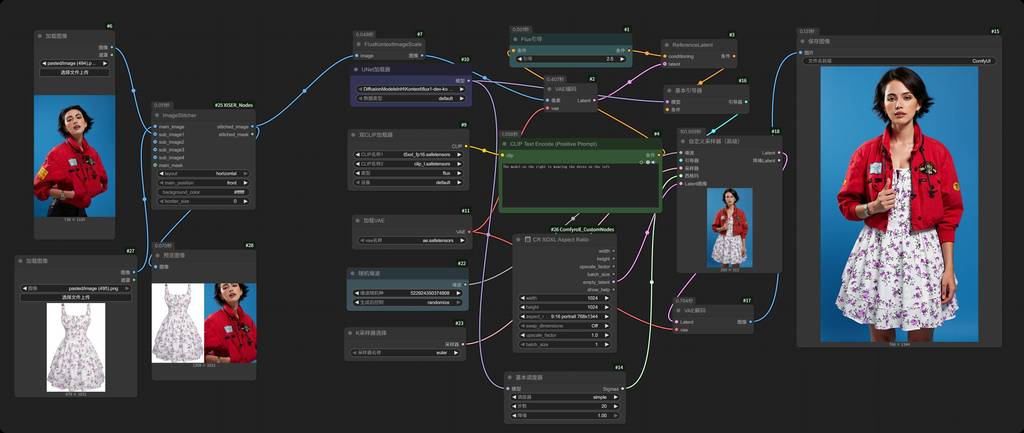Open the 9:16 portrait 768x1344 aspect ratio dropdown
This screenshot has height=433, width=1024.
click(x=565, y=316)
